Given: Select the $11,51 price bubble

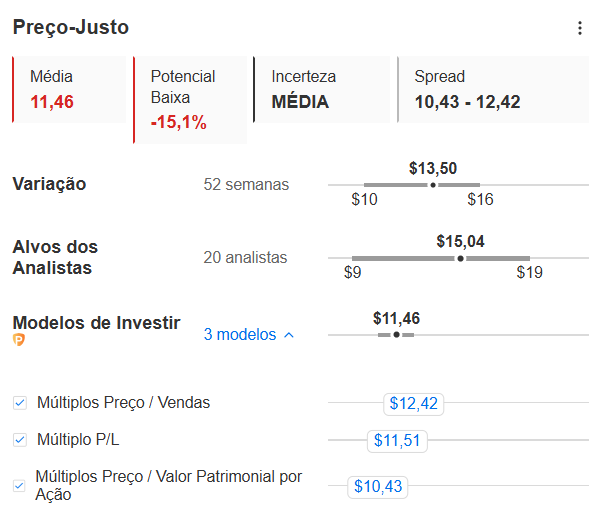Looking at the screenshot, I should click(397, 441).
